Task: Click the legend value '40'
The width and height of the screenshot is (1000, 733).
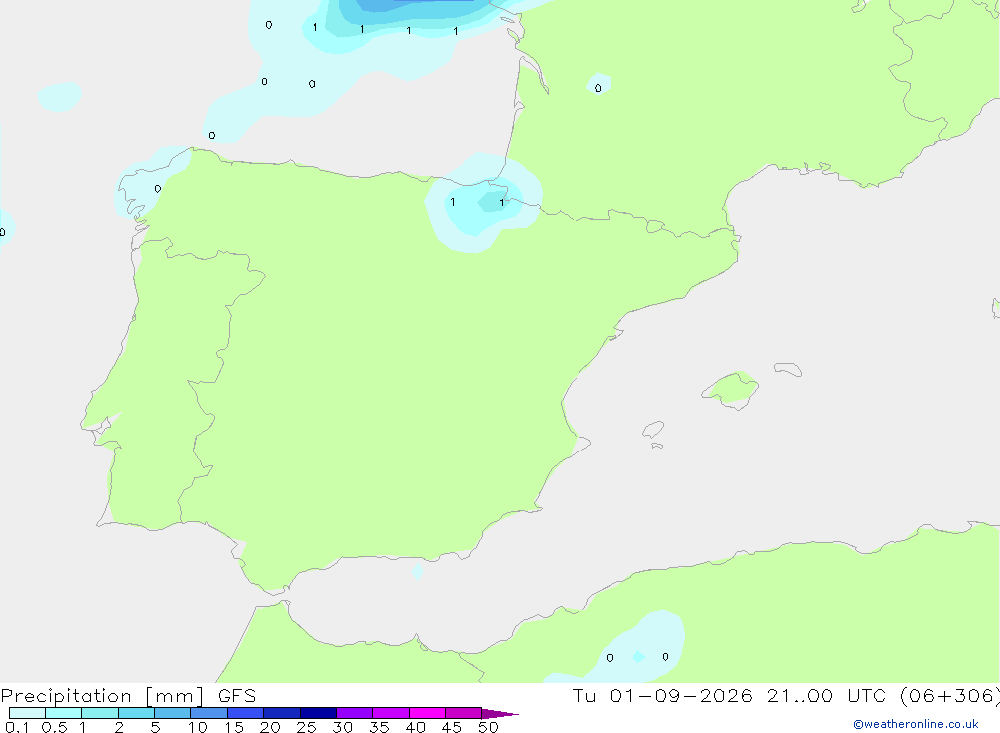Action: (x=416, y=727)
